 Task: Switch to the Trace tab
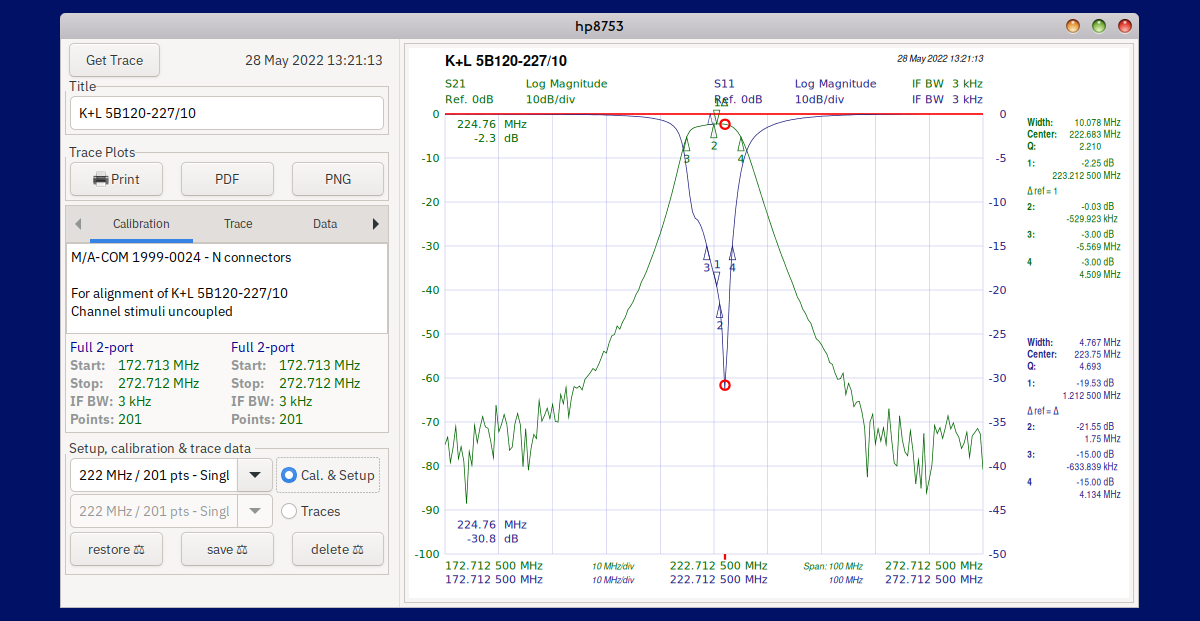click(238, 223)
